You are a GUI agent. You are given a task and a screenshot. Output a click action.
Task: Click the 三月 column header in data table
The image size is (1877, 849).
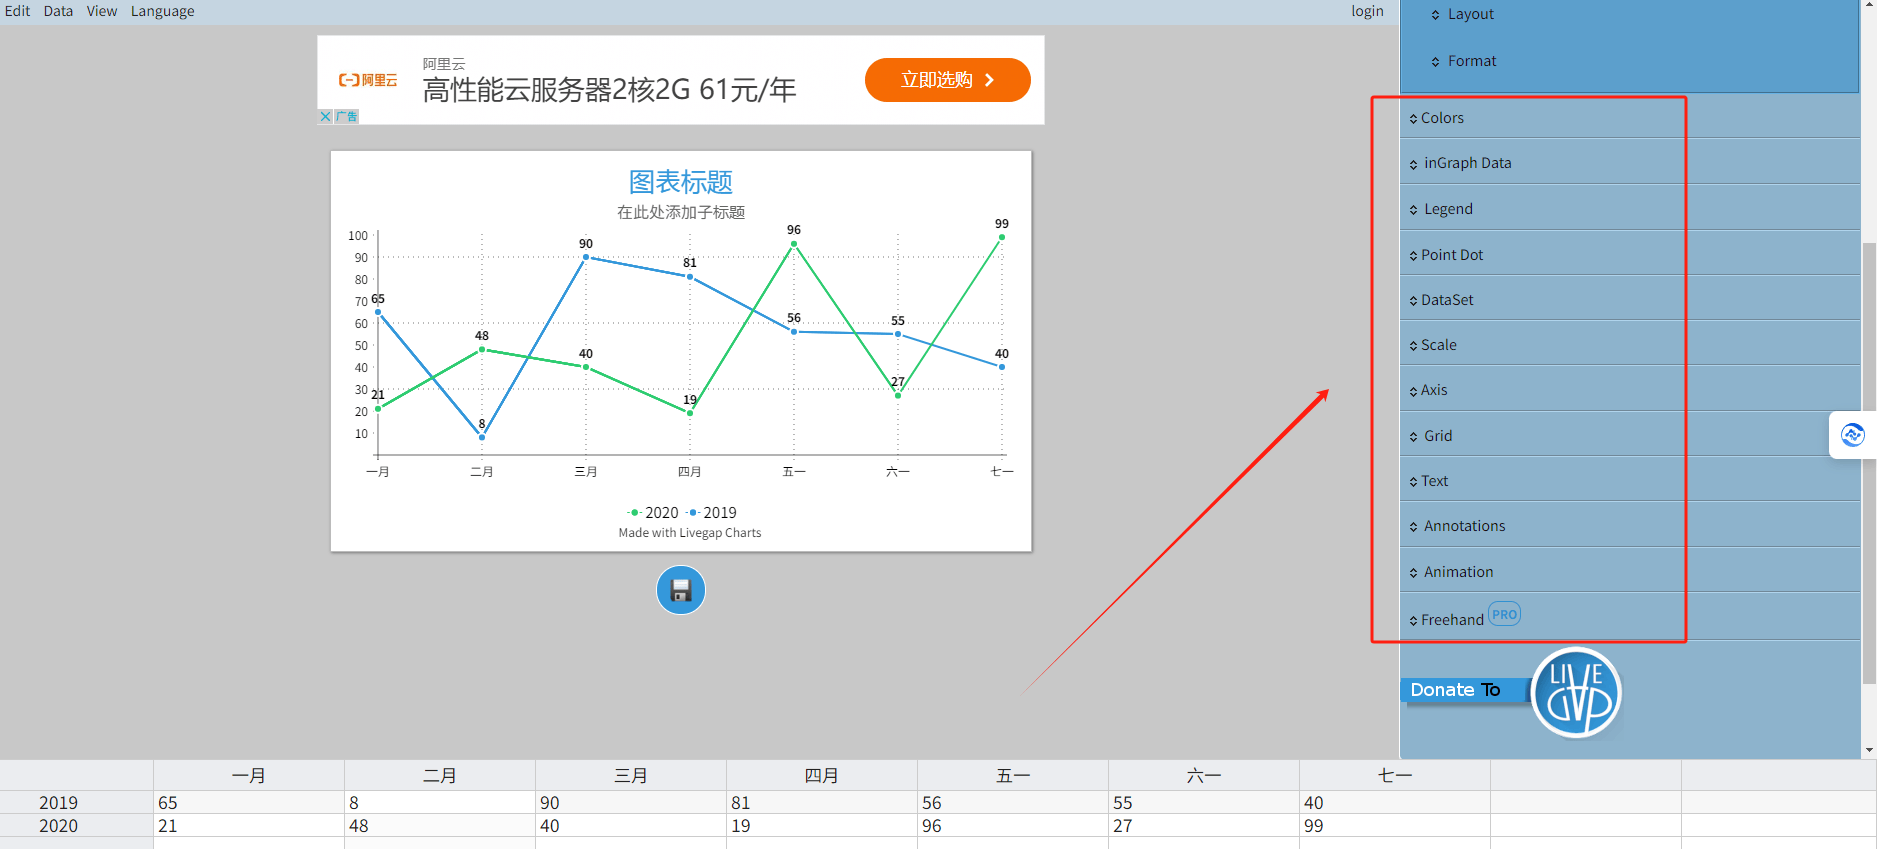click(x=631, y=776)
